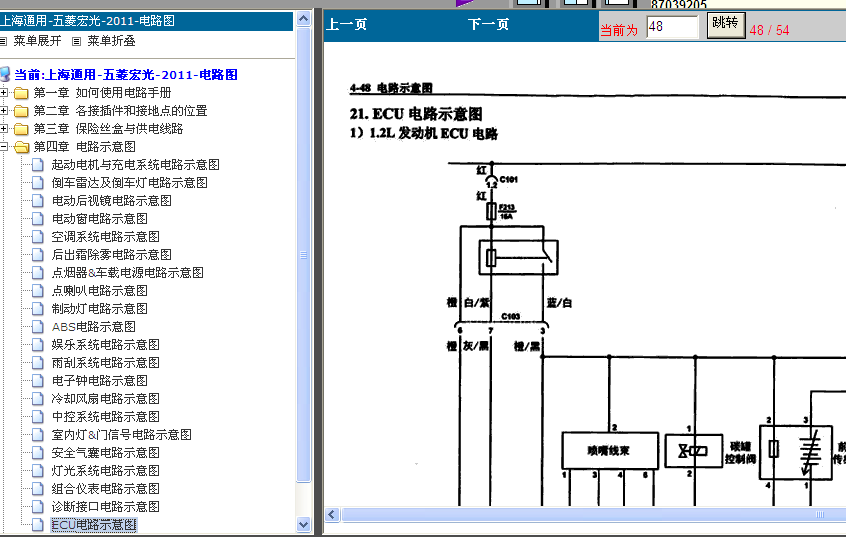Open ABS电路示意图
This screenshot has height=537, width=846.
coord(94,327)
